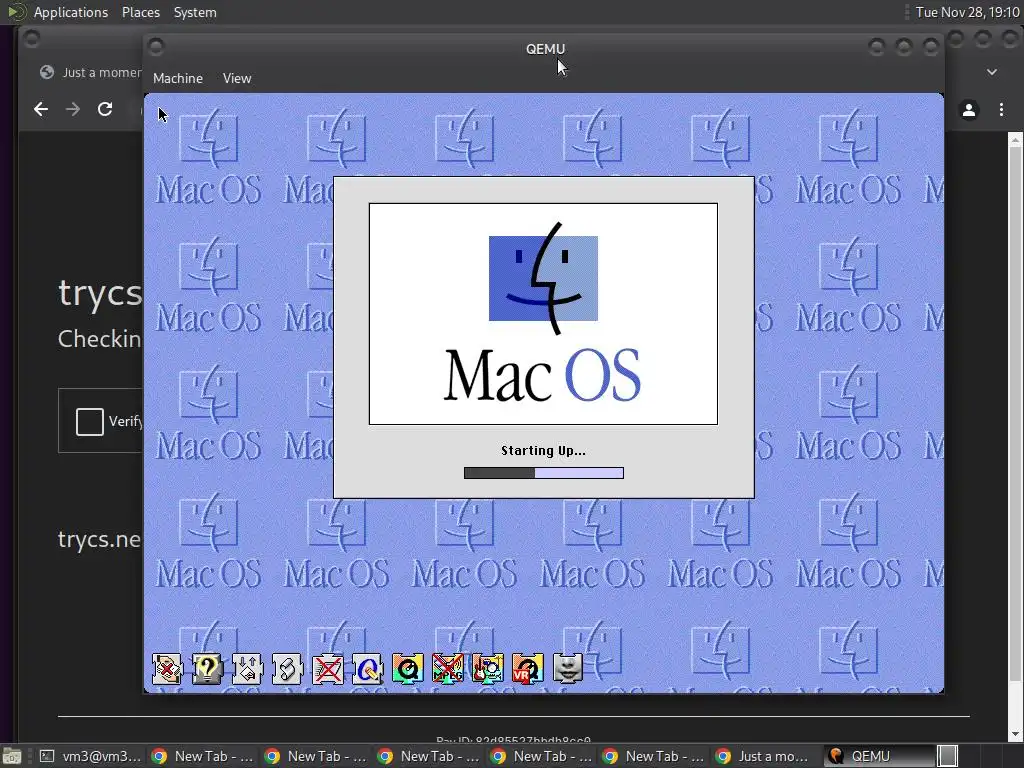Click the QuickTime VR extension icon
The height and width of the screenshot is (768, 1024).
[x=527, y=669]
